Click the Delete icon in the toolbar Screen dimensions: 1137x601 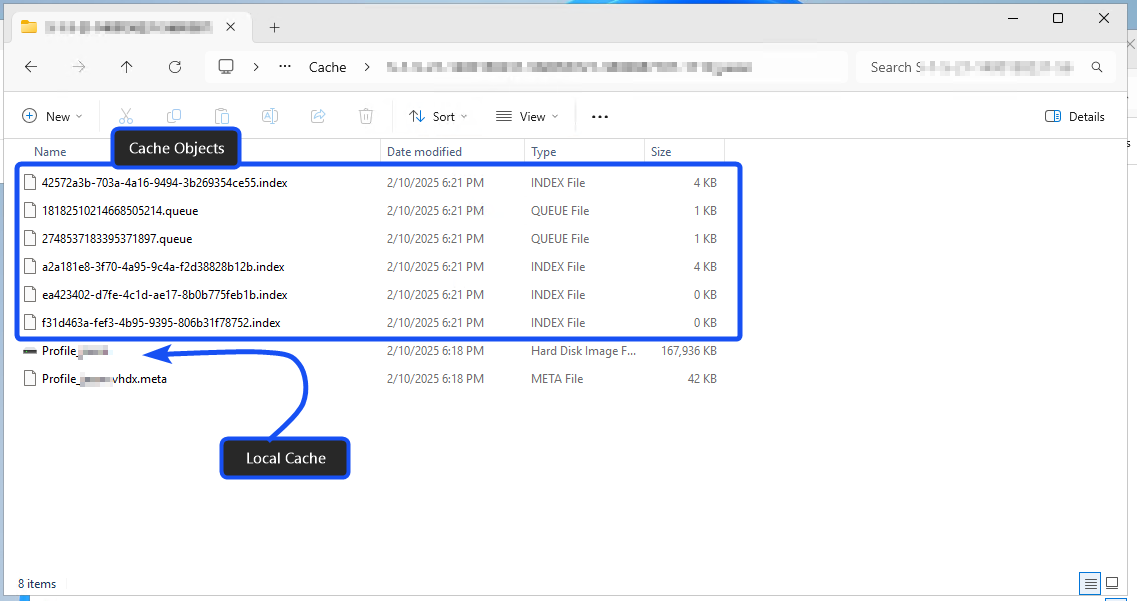pos(366,116)
